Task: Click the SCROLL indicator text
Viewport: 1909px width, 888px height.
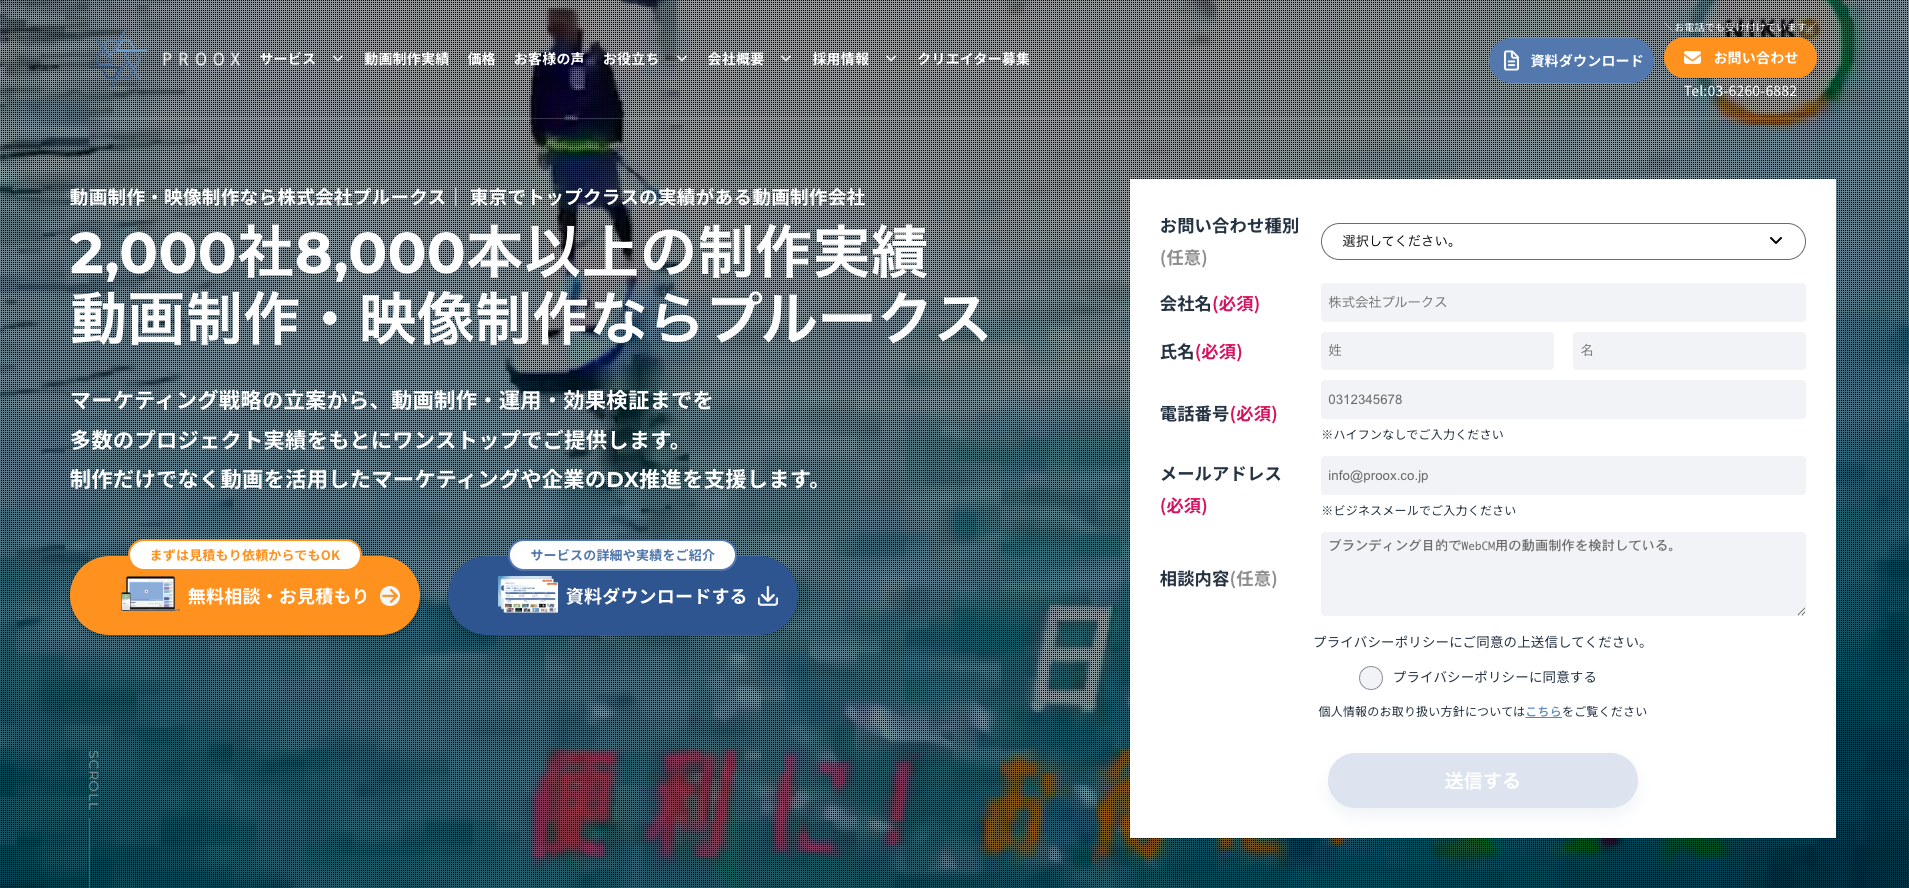Action: (93, 780)
